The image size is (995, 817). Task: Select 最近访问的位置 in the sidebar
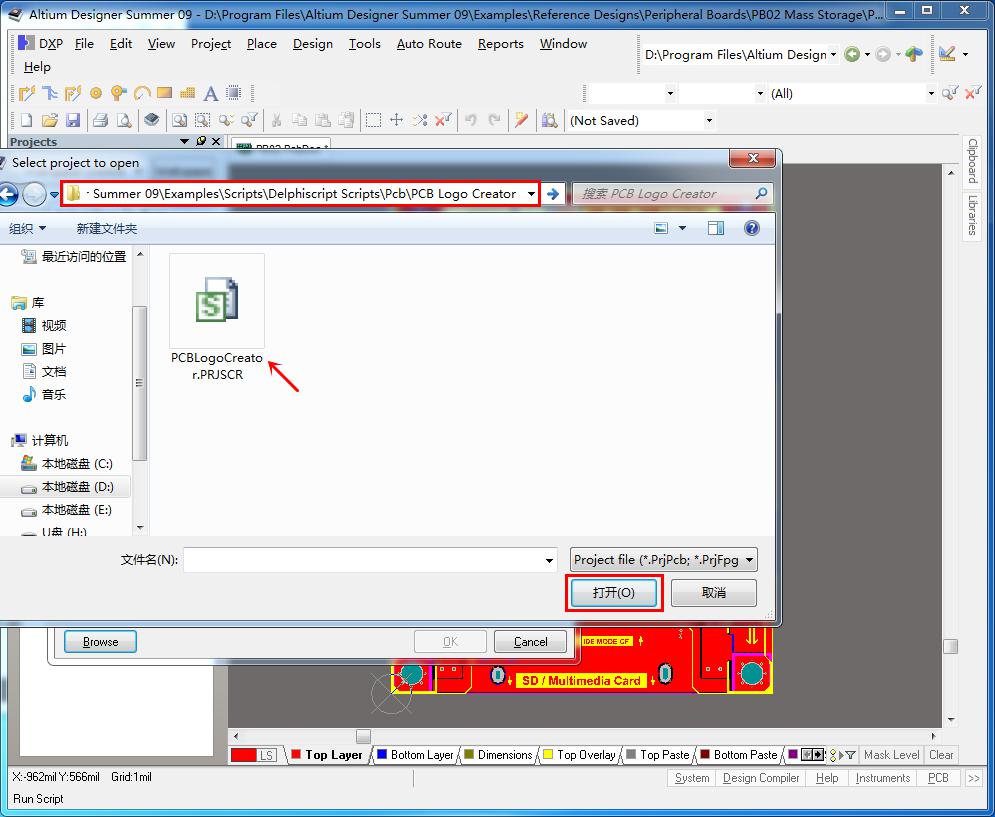point(74,256)
